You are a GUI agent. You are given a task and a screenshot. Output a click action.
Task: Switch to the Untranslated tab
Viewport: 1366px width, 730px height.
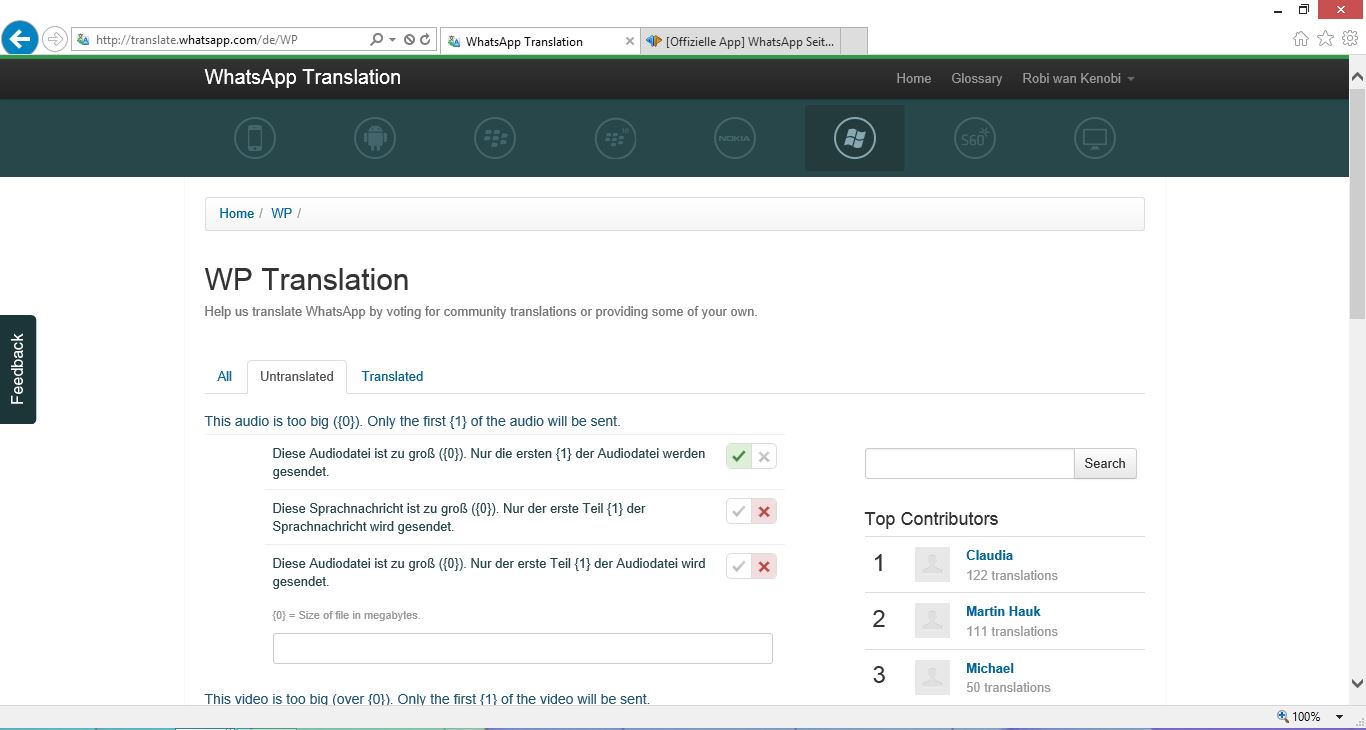pyautogui.click(x=297, y=376)
